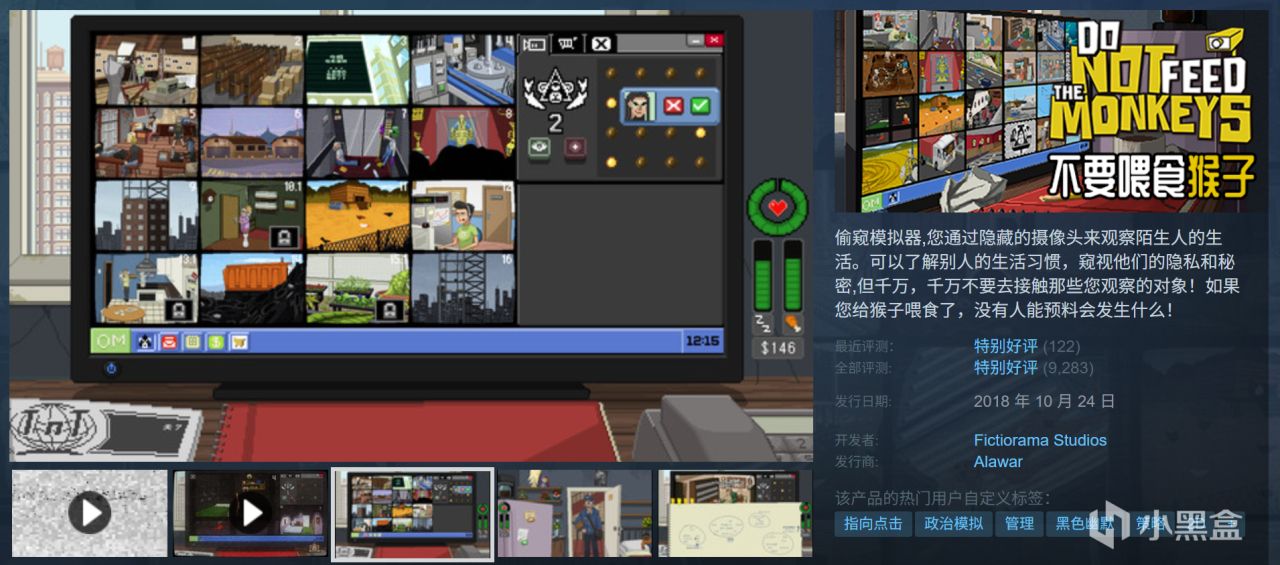The width and height of the screenshot is (1280, 565).
Task: Click the red heart health indicator
Action: click(777, 208)
